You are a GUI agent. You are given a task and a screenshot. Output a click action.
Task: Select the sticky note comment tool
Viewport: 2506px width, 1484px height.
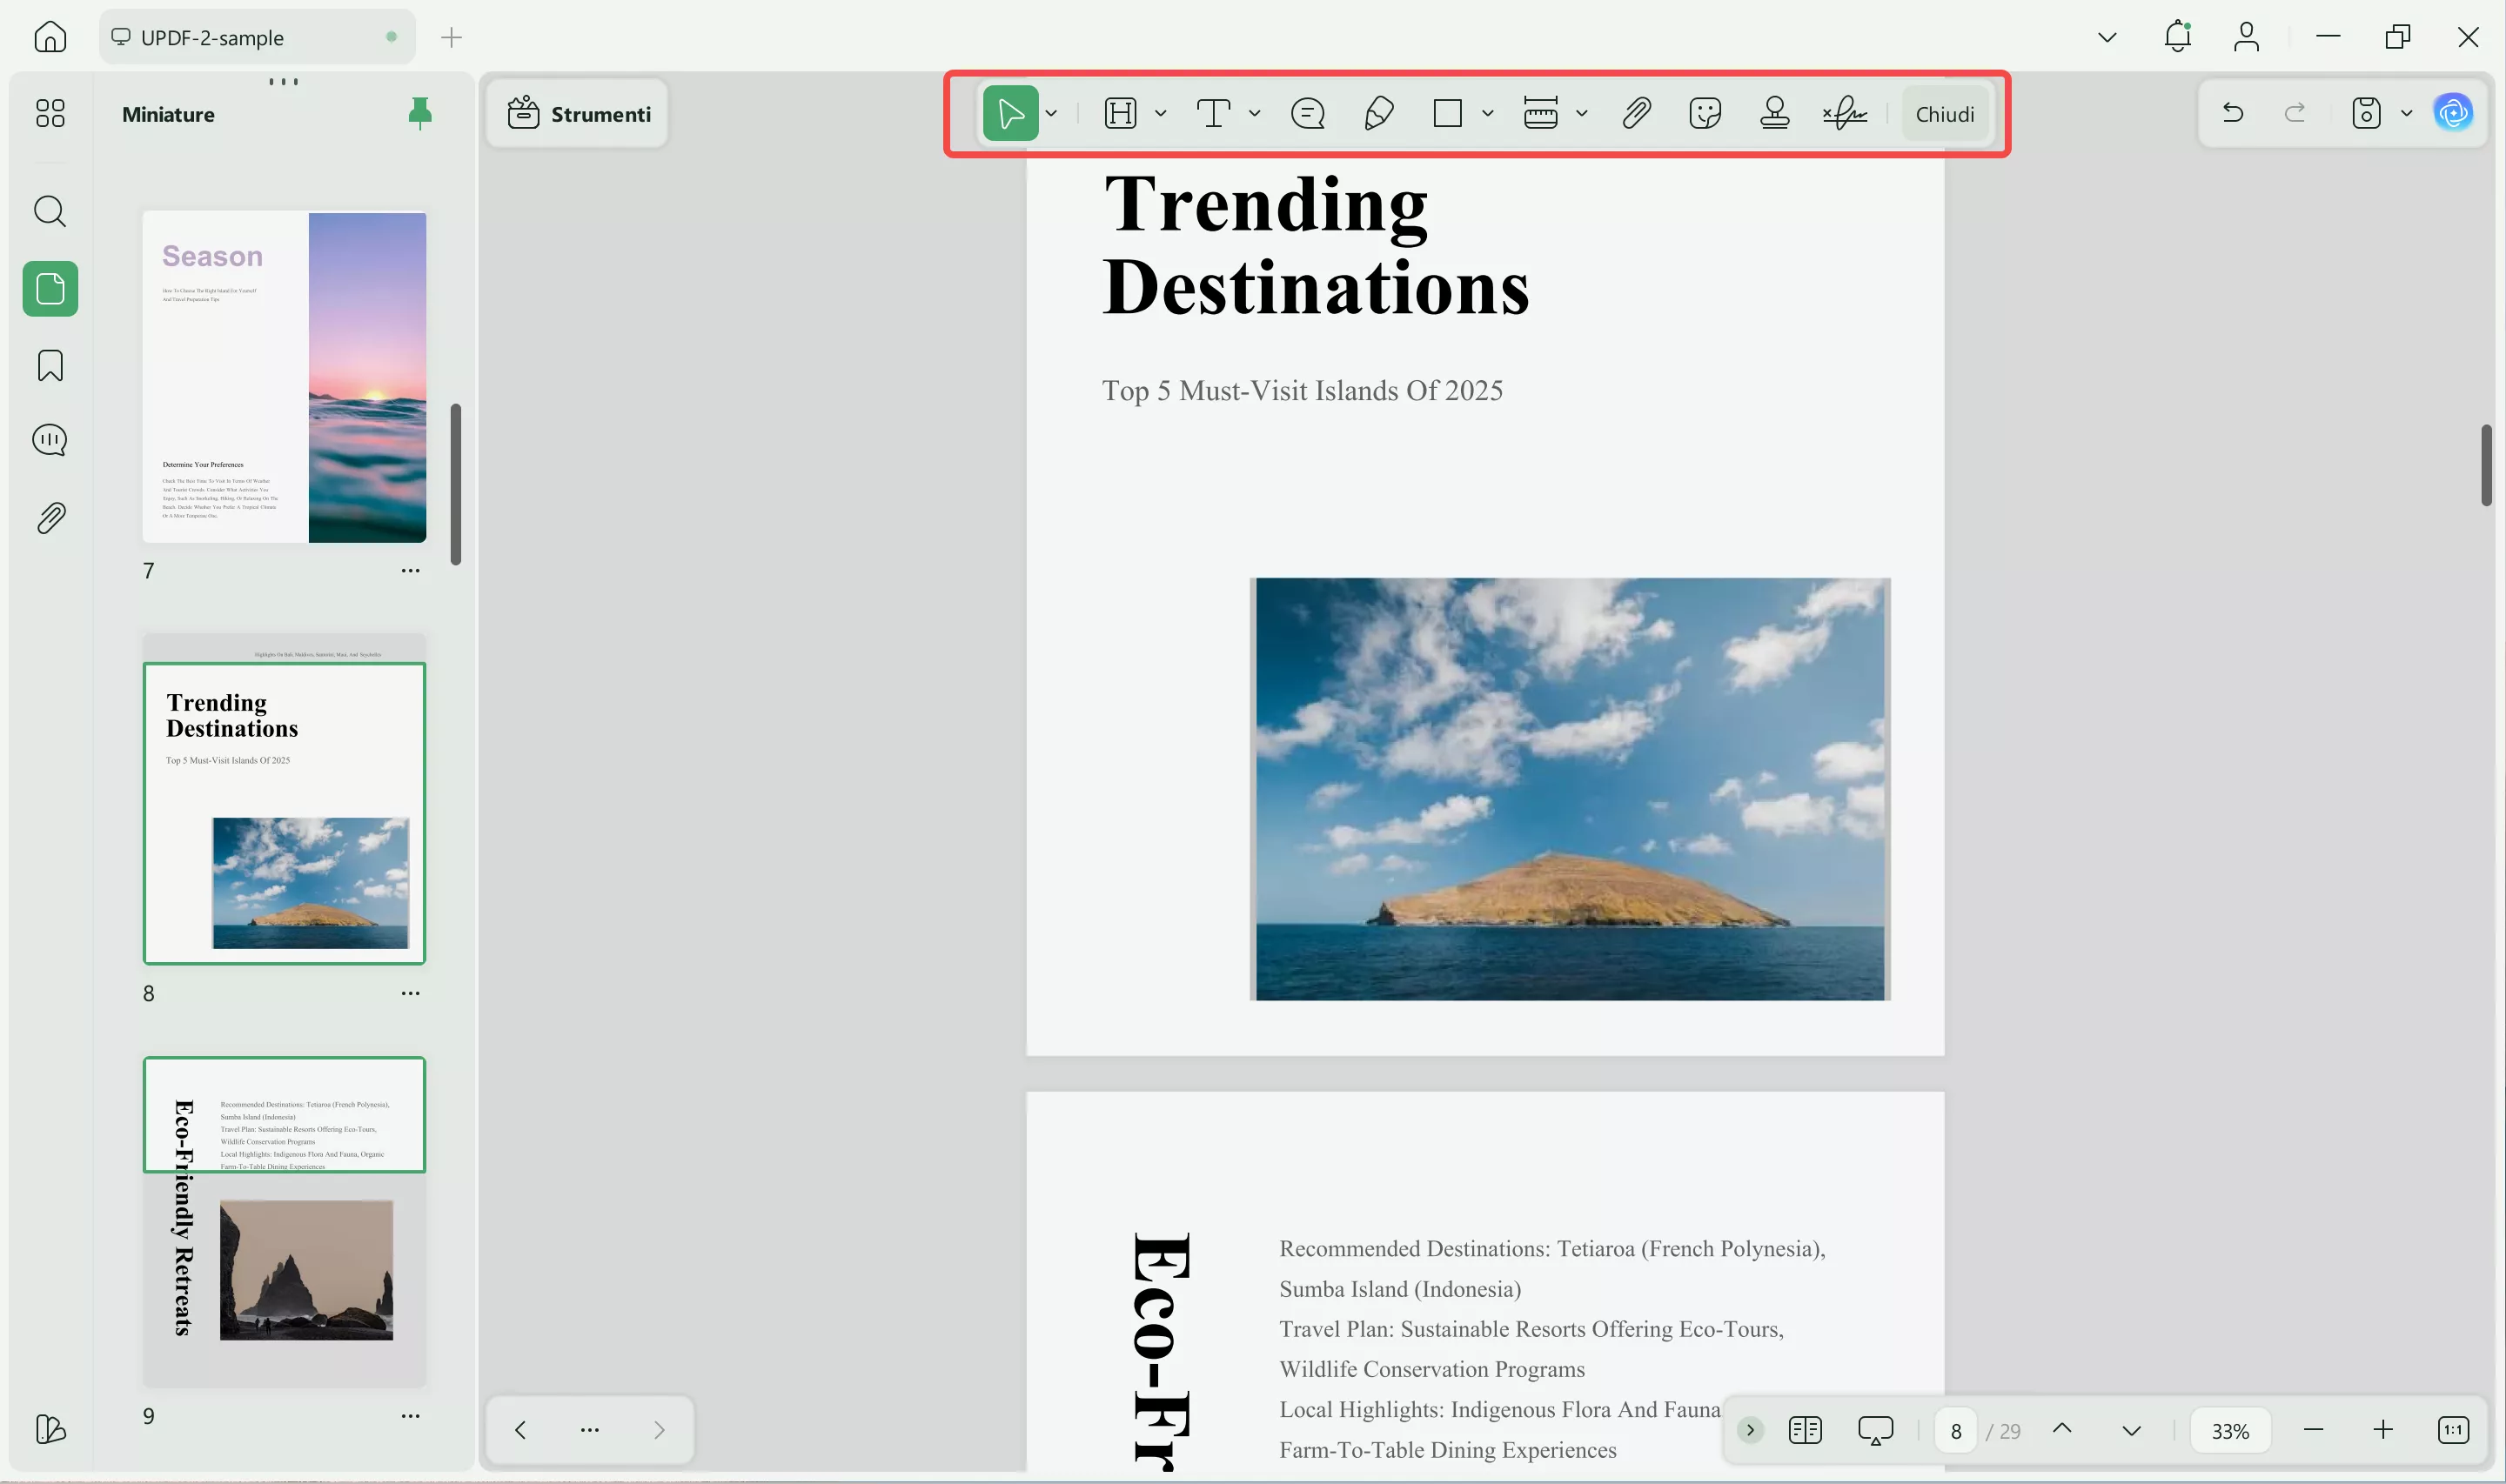tap(1307, 113)
